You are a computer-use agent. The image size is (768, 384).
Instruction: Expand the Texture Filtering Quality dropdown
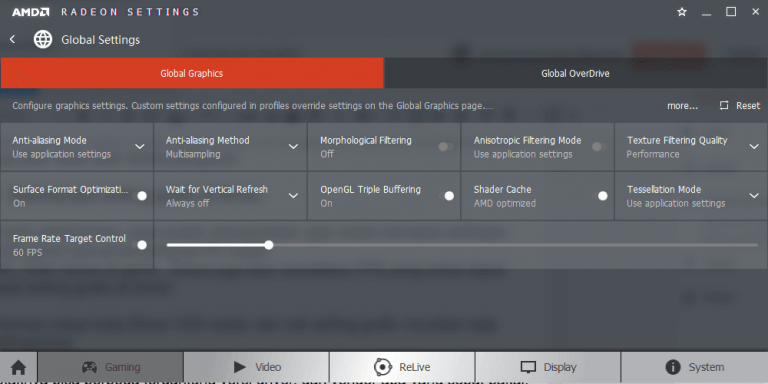(x=754, y=146)
